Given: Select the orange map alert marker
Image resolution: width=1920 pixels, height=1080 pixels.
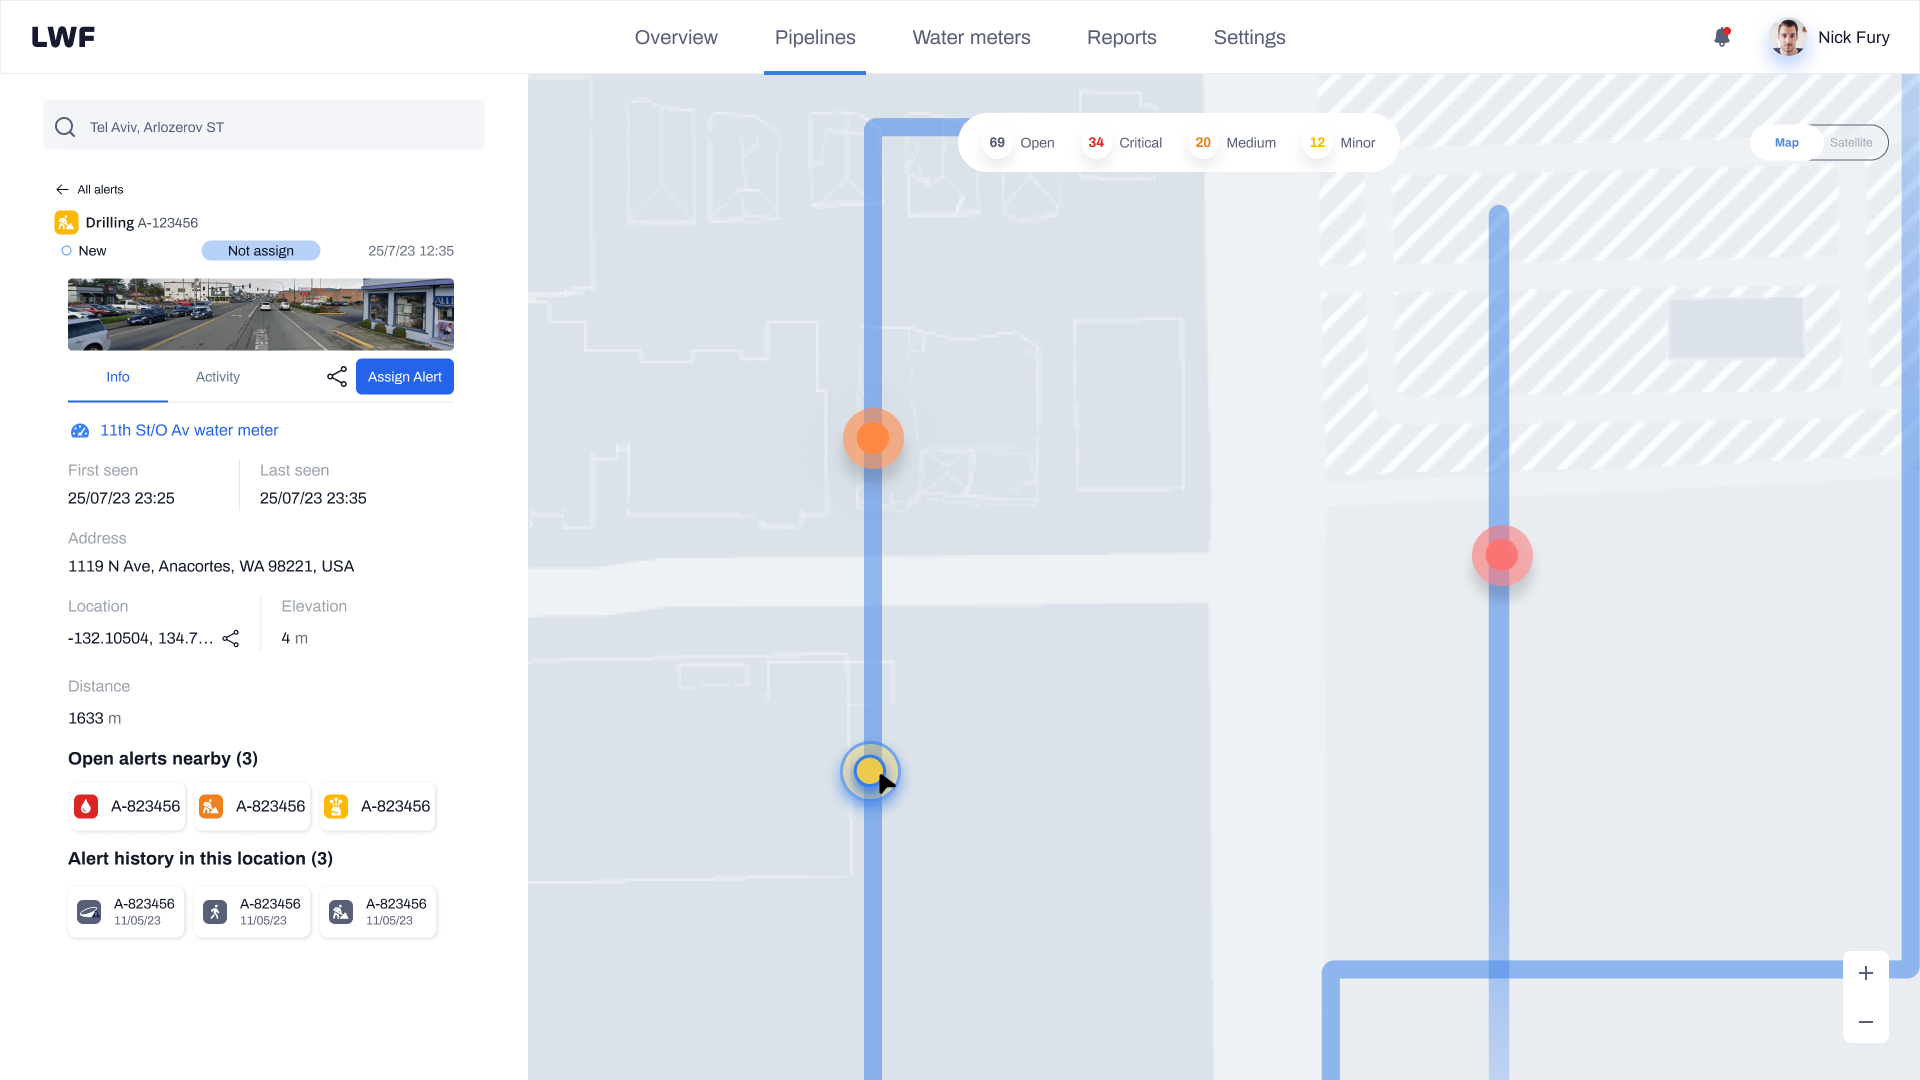Looking at the screenshot, I should 873,438.
